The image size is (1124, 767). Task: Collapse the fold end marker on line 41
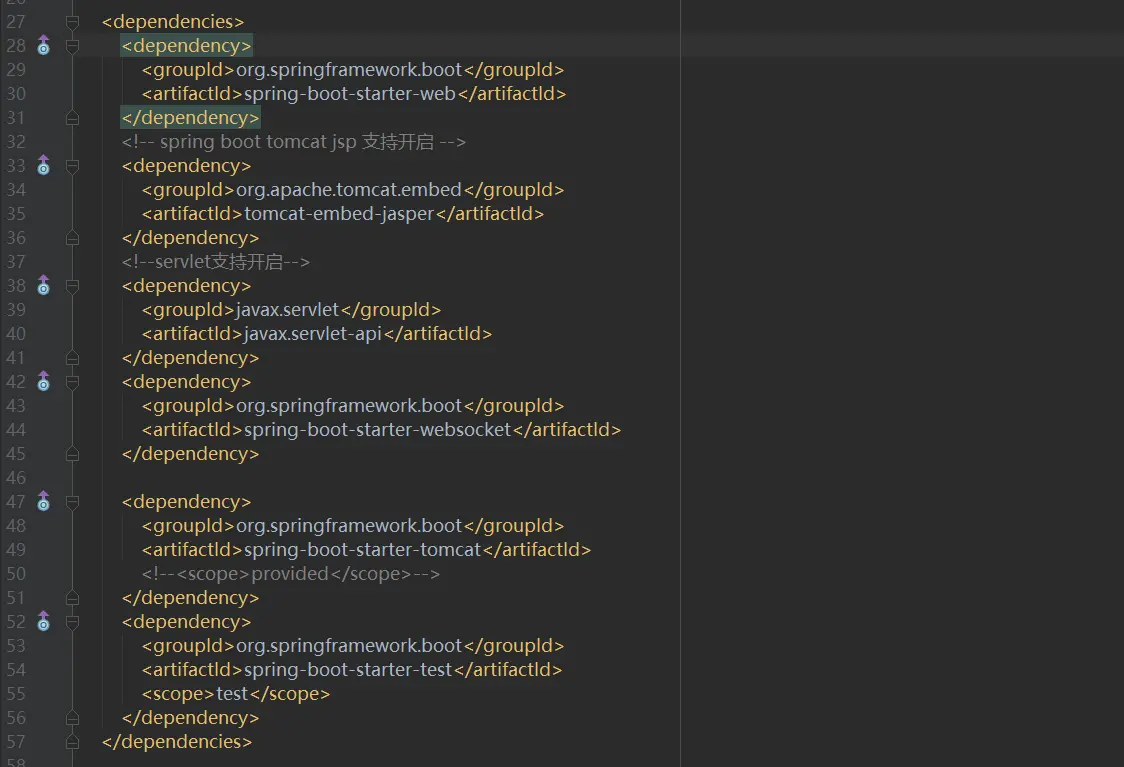click(x=72, y=358)
